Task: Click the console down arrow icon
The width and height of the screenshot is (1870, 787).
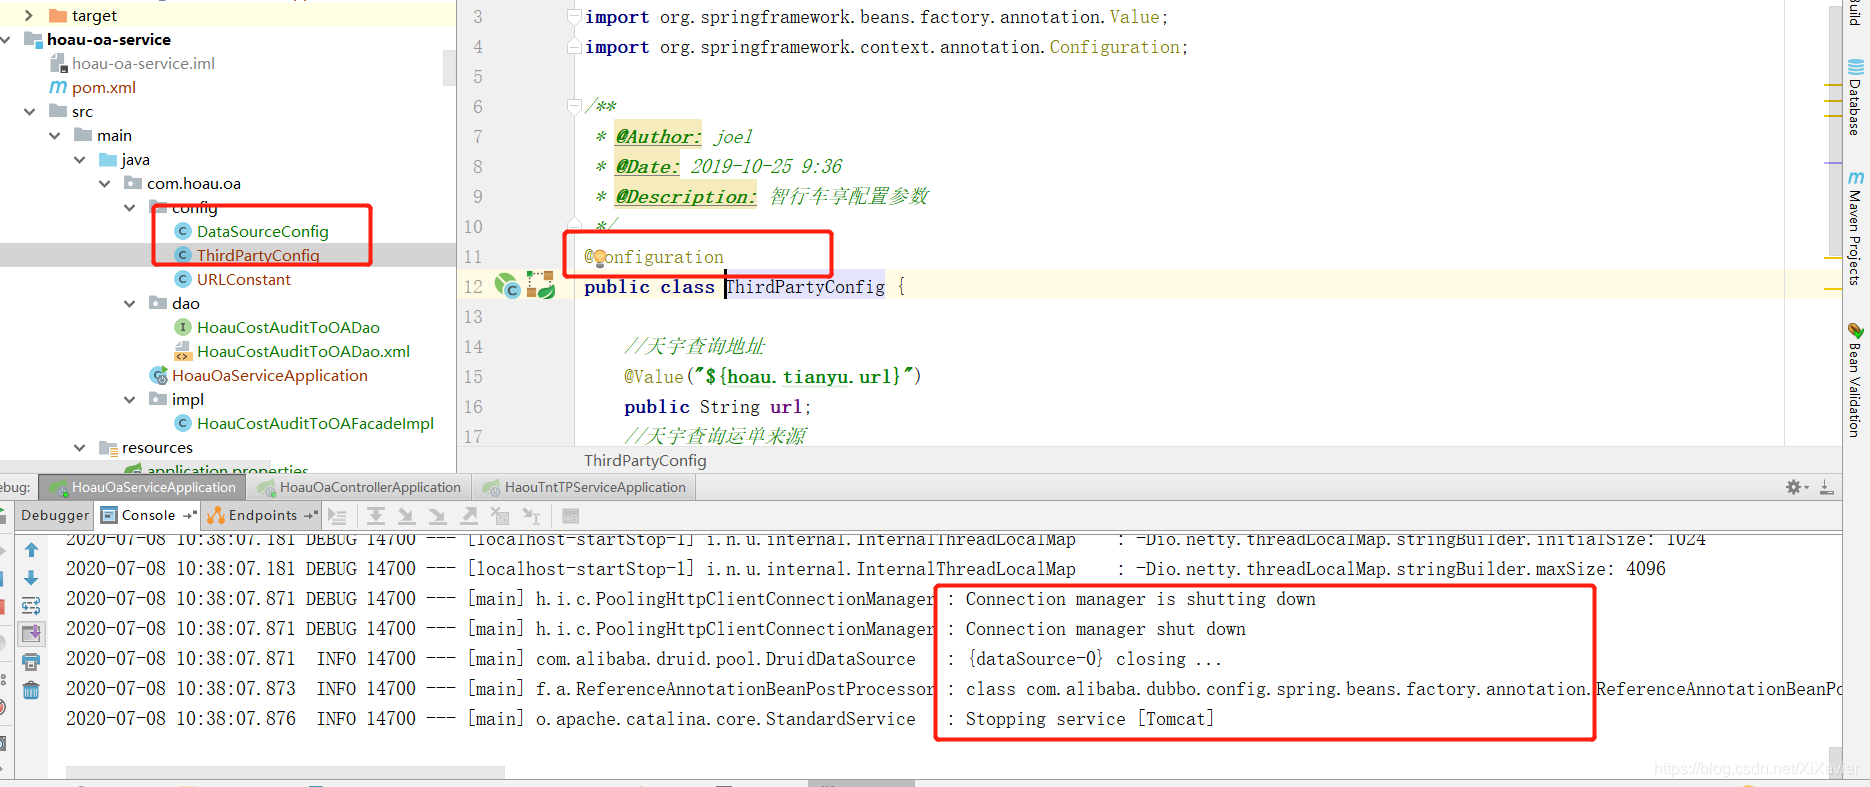Action: click(x=31, y=578)
